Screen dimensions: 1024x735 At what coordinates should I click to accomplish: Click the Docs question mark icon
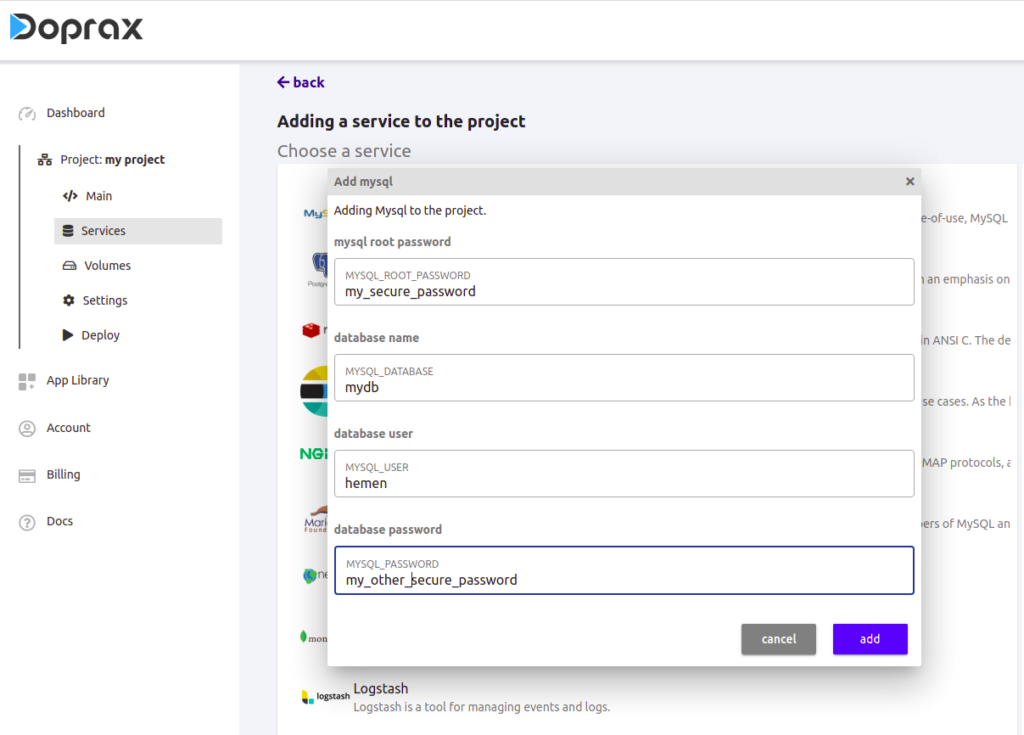tap(27, 523)
